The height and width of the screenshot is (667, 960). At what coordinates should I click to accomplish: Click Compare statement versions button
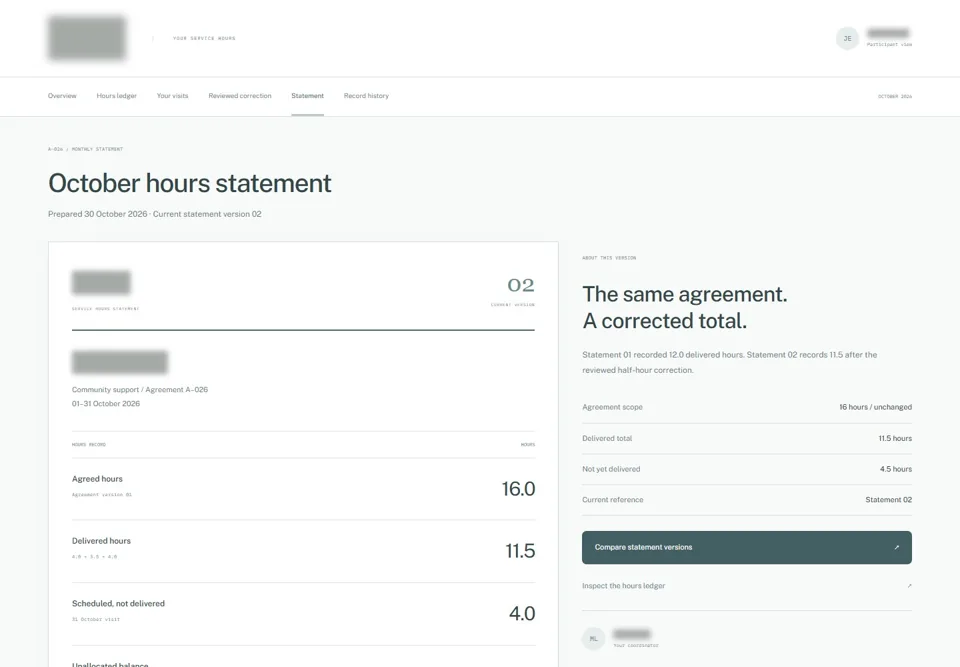[746, 548]
